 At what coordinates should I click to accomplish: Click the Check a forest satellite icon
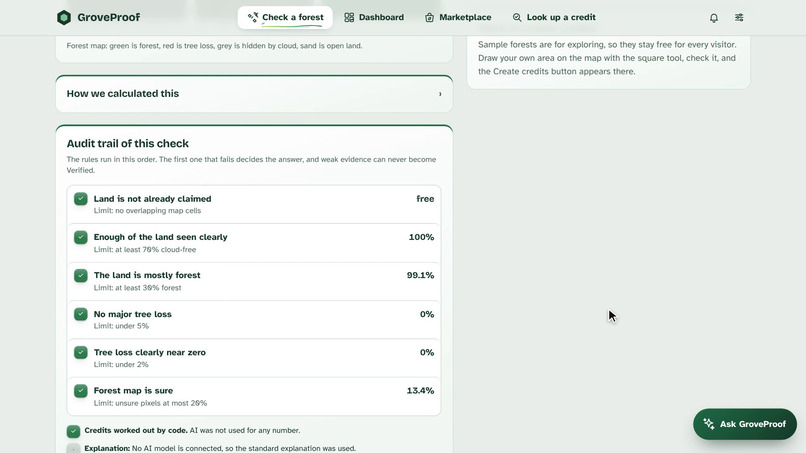(252, 17)
